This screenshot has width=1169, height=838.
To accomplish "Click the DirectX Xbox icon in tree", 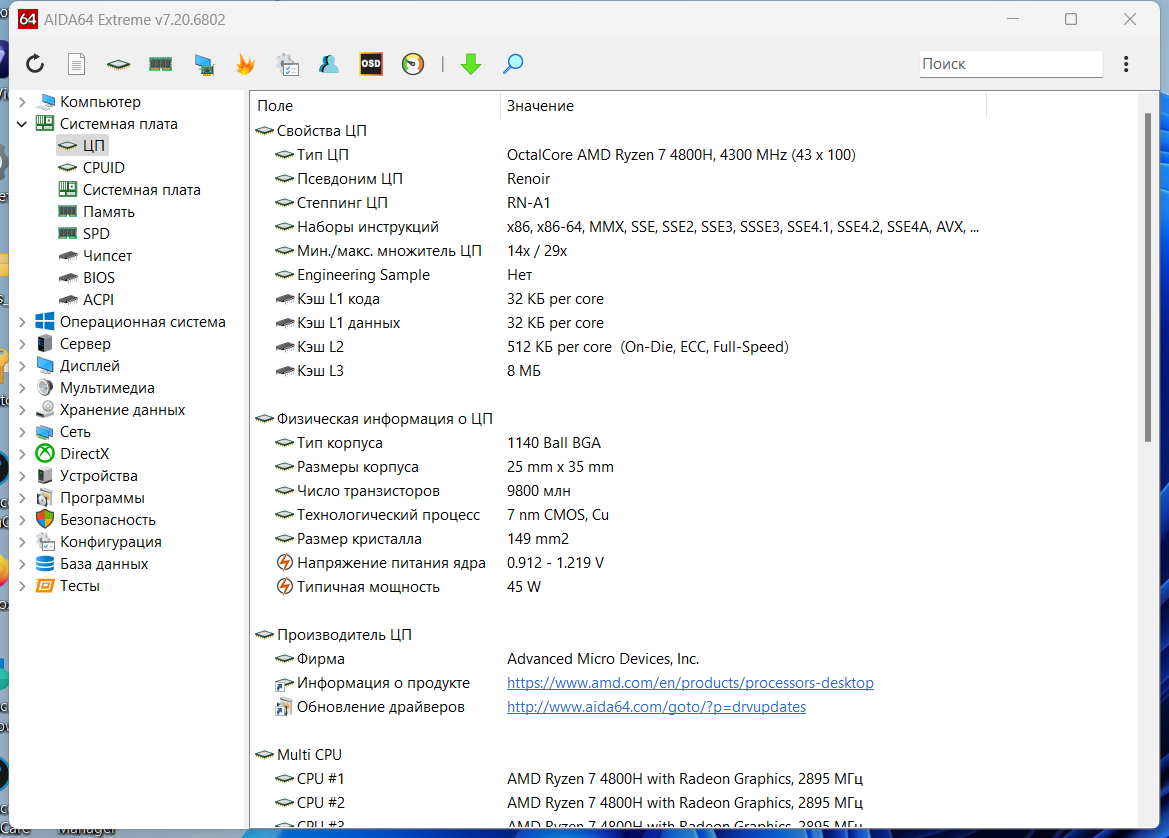I will tap(45, 454).
